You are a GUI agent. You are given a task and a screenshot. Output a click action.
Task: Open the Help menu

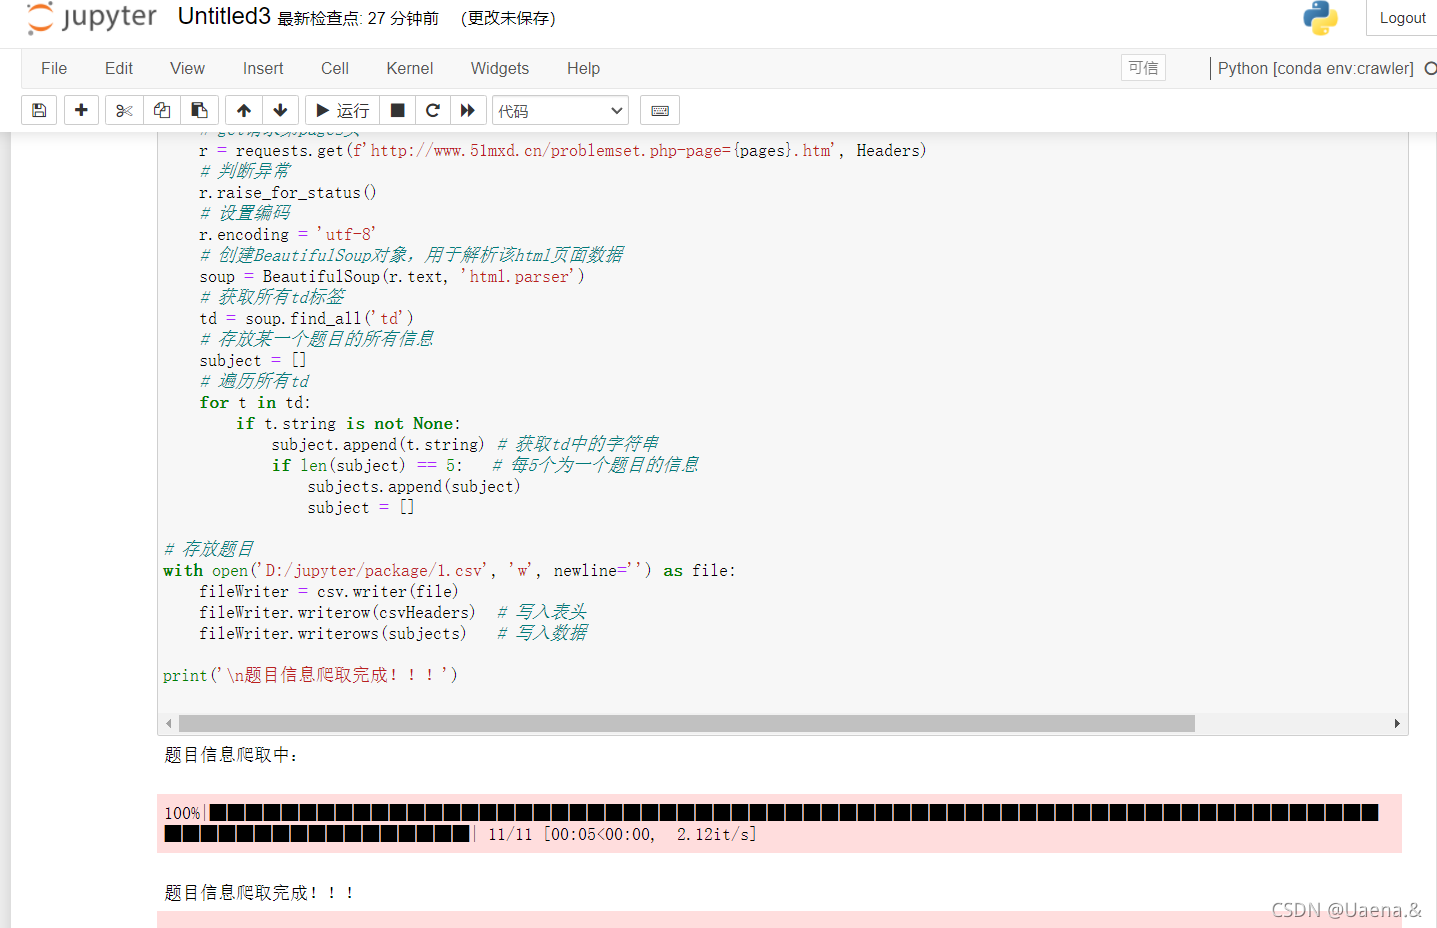[583, 68]
